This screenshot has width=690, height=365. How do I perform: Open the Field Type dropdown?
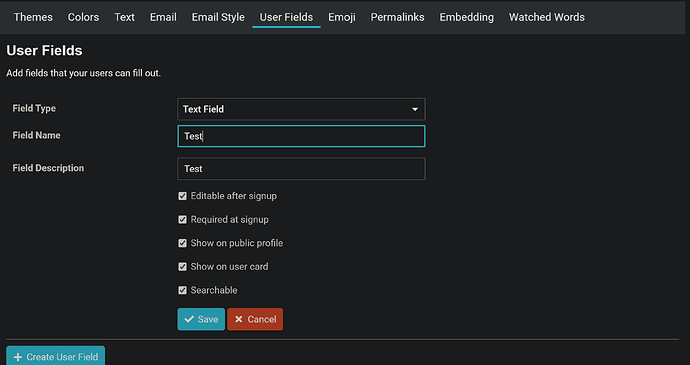click(x=301, y=109)
